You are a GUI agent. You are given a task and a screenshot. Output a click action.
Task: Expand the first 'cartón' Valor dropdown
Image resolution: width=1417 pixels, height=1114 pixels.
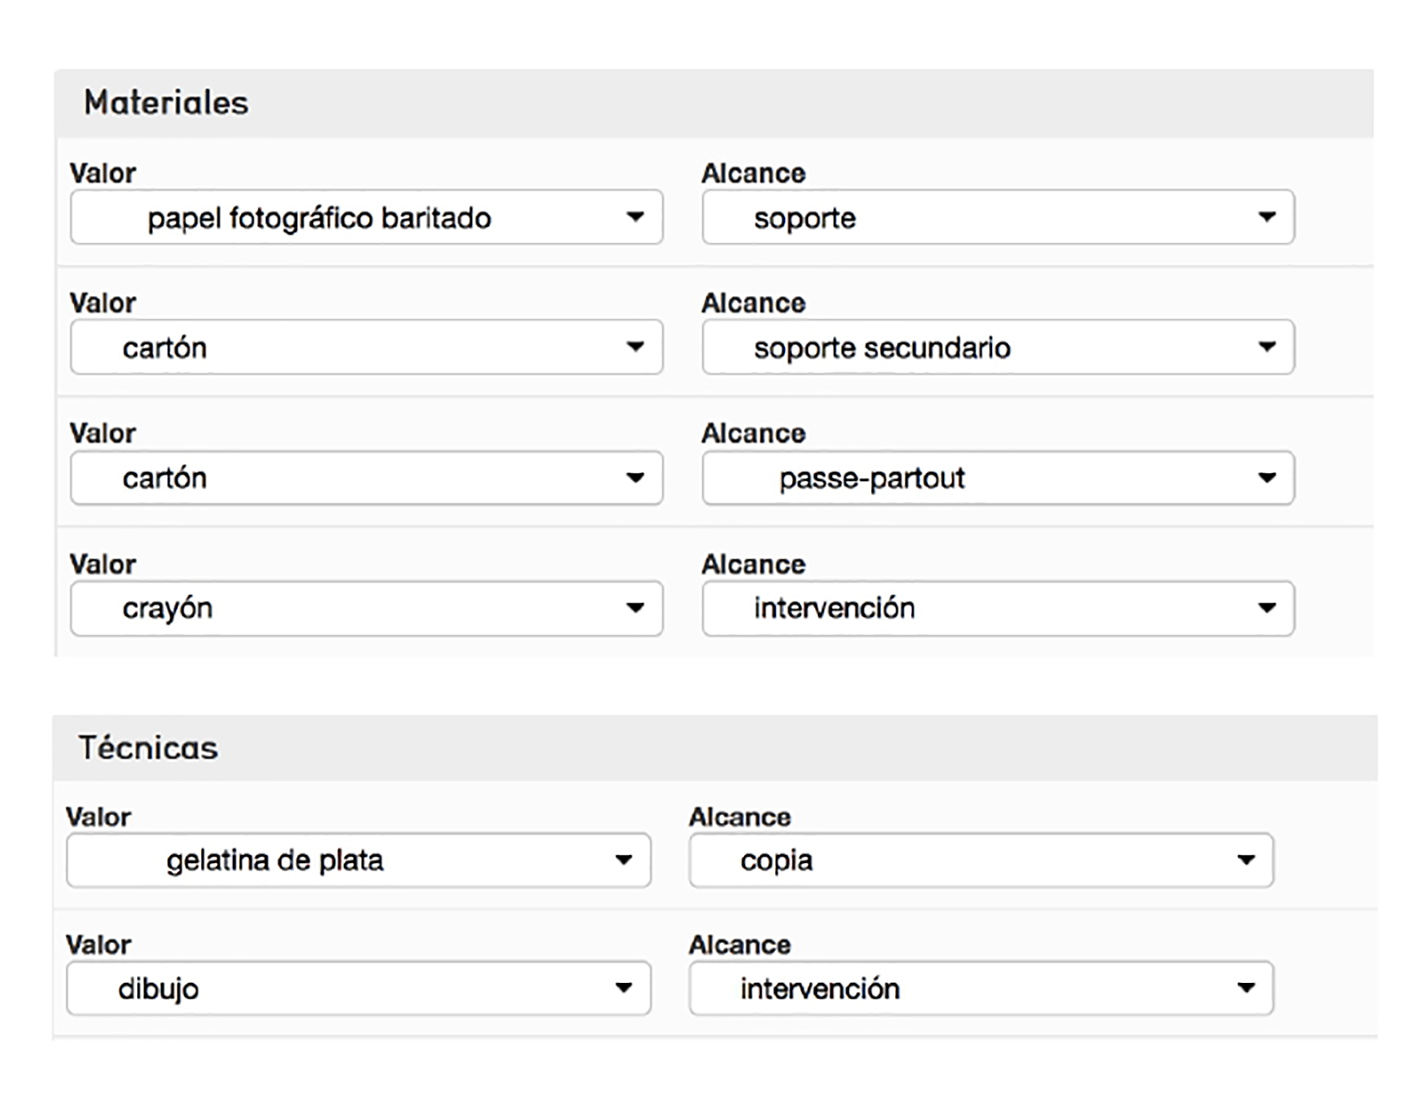[366, 348]
